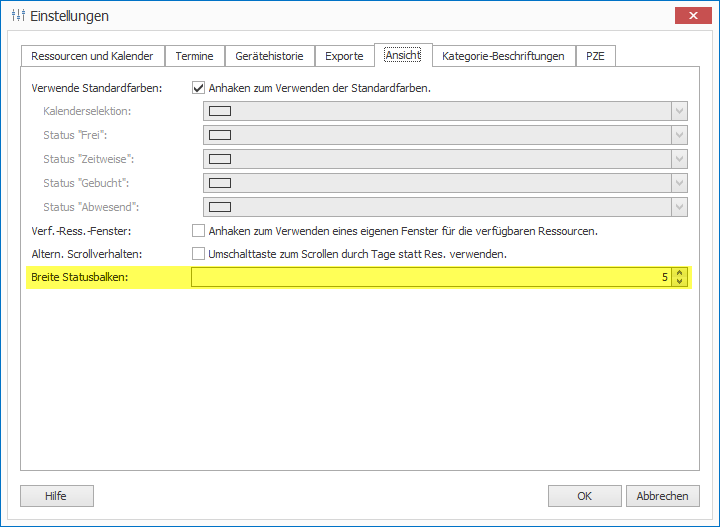Open the Kalenderselektion color dropdown arrow

click(x=679, y=111)
